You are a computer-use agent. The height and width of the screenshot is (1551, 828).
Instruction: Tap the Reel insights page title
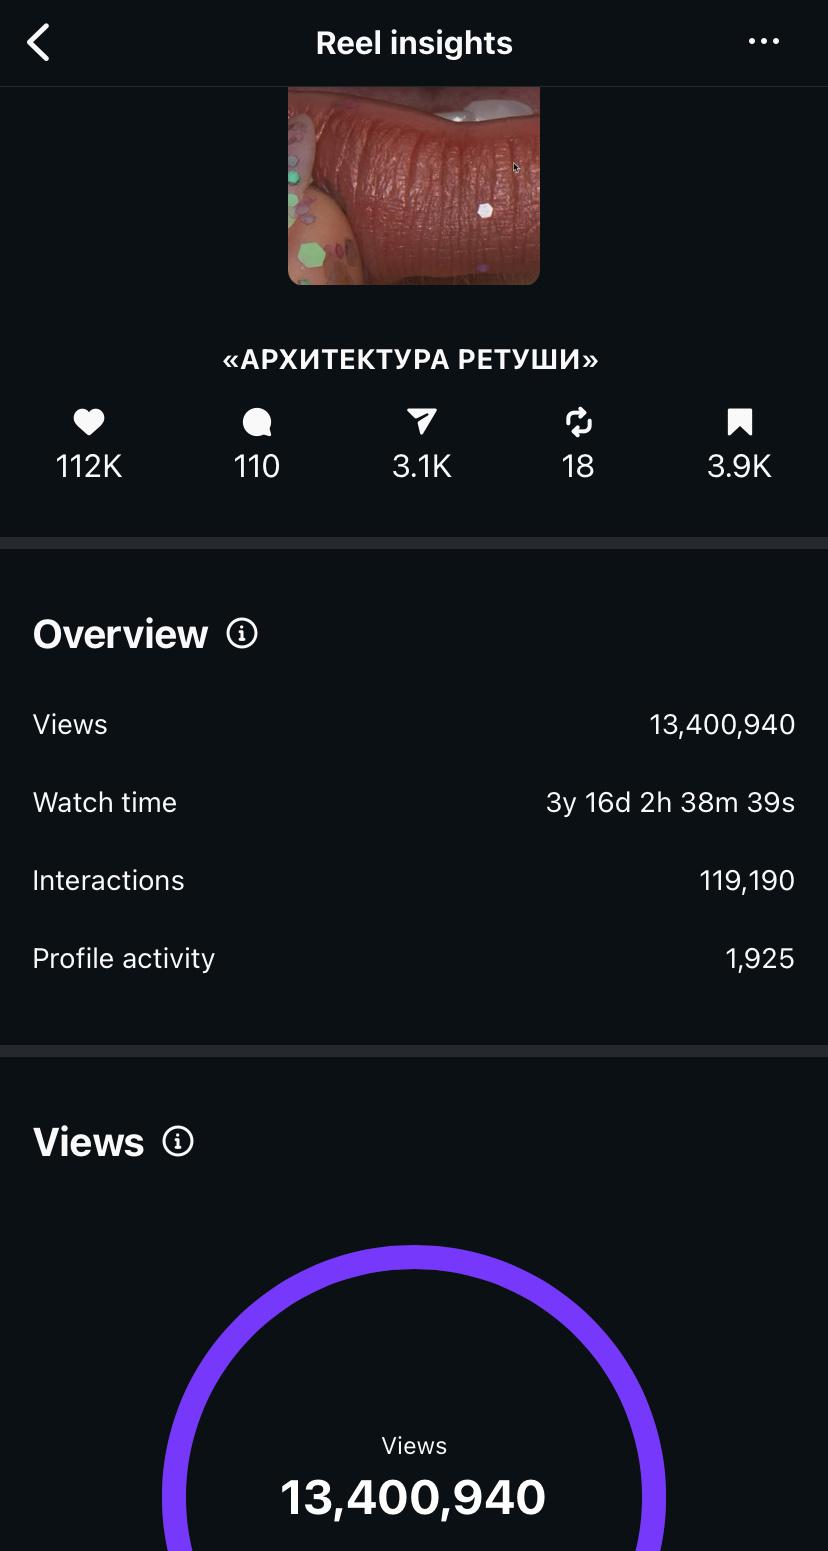click(x=414, y=43)
